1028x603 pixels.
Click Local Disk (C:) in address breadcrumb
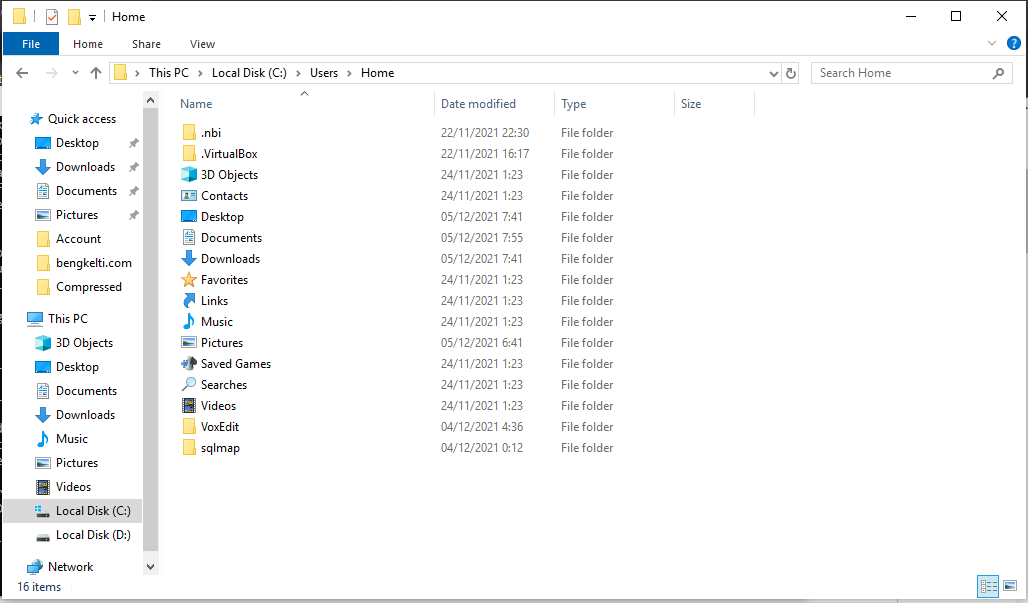[x=249, y=73]
